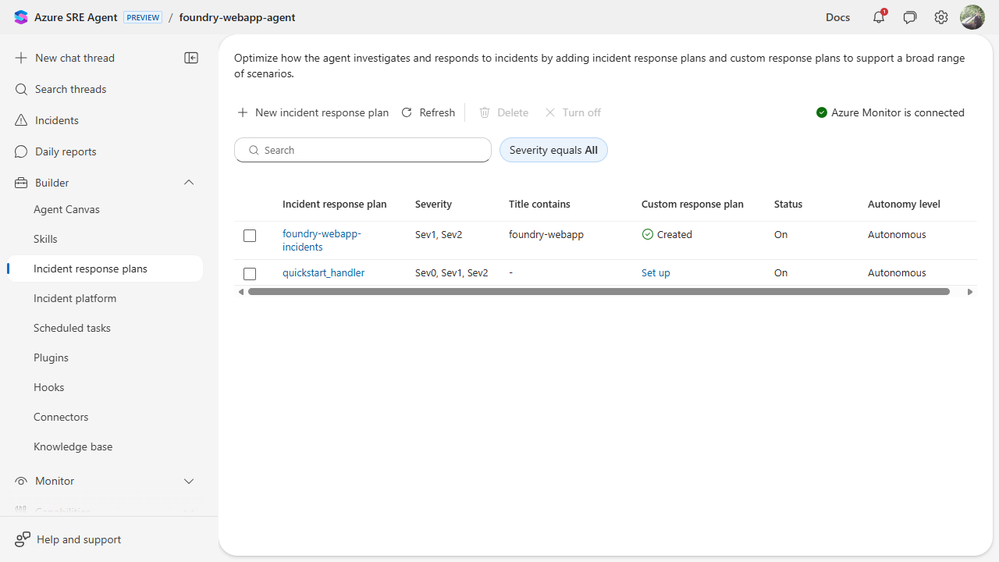This screenshot has width=999, height=562.
Task: Open Incidents via warning triangle icon
Action: pyautogui.click(x=21, y=120)
